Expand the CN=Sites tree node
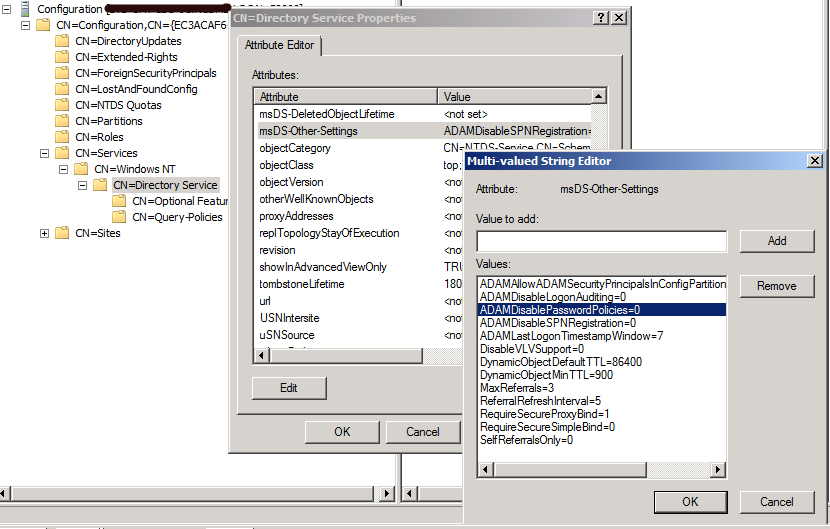The height and width of the screenshot is (529, 830). tap(44, 233)
